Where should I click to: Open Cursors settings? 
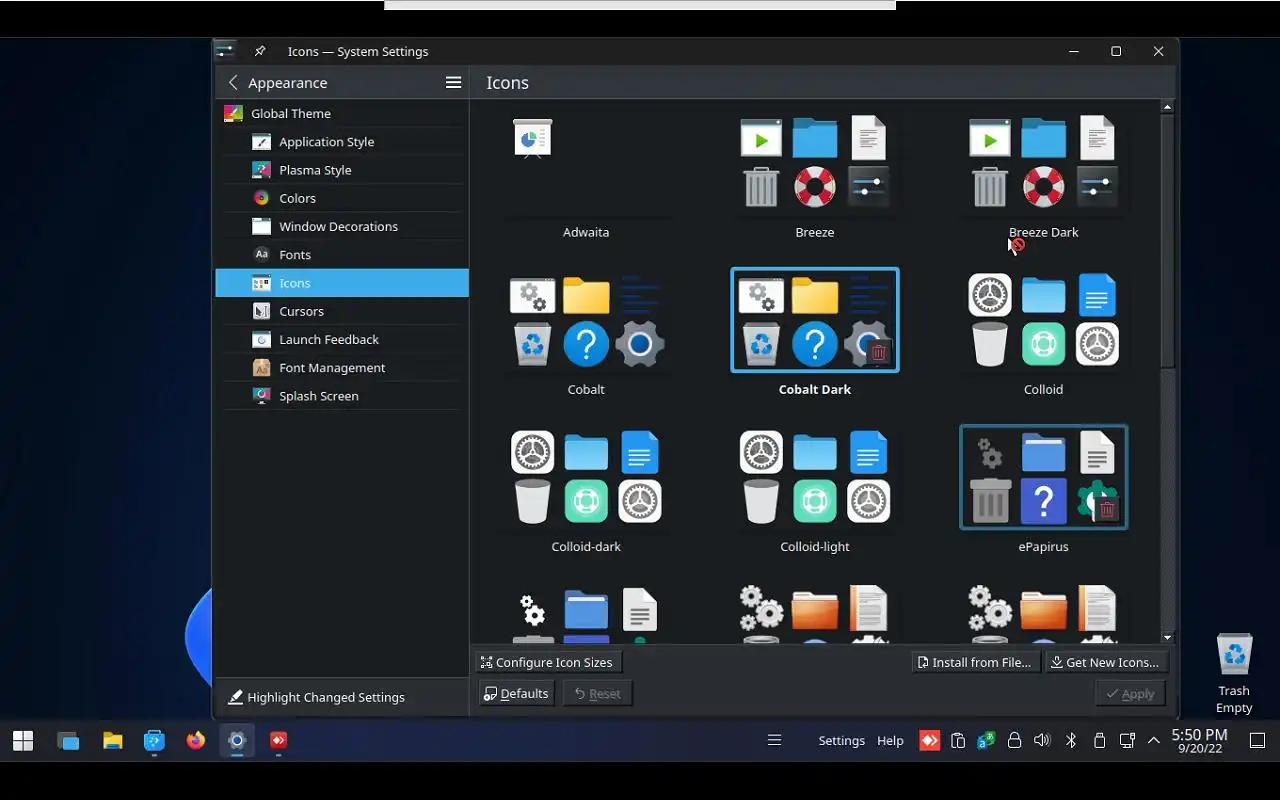tap(342, 311)
